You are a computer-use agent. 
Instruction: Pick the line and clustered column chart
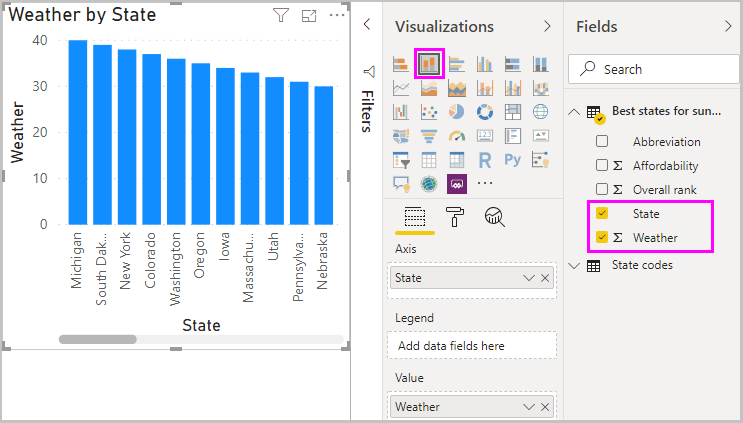coord(513,88)
